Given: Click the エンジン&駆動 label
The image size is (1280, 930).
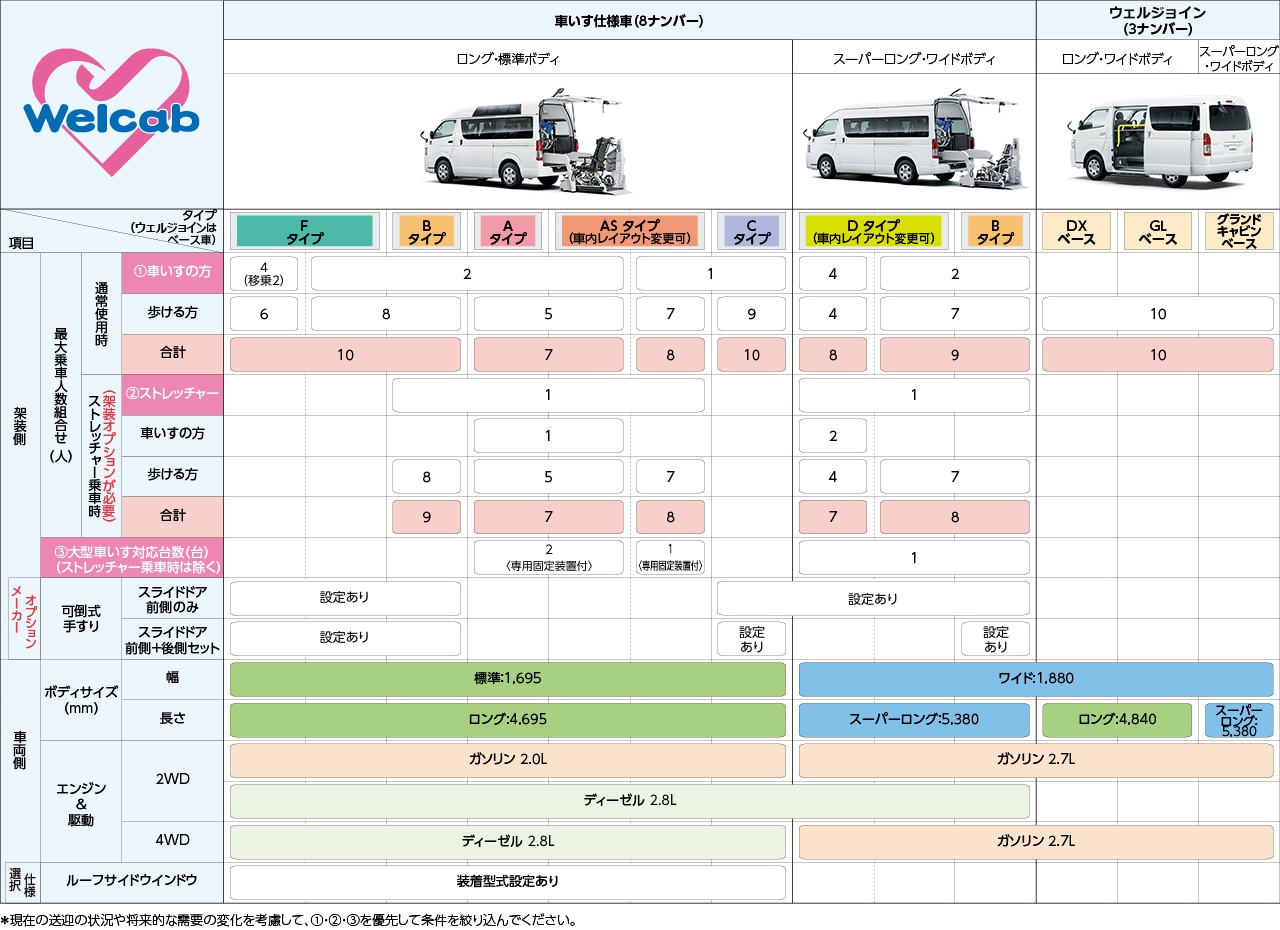Looking at the screenshot, I should (81, 802).
